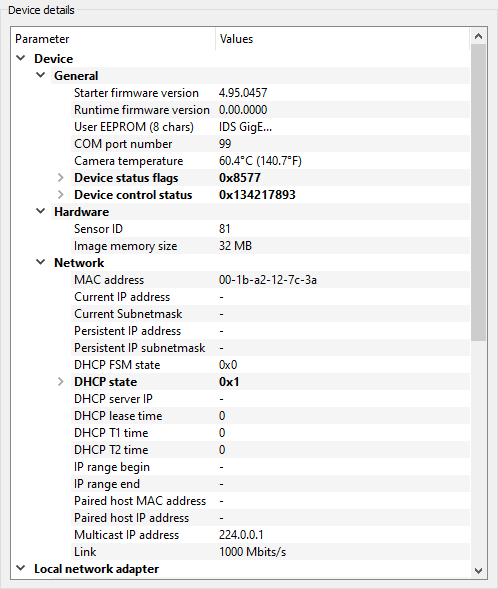This screenshot has width=498, height=589.
Task: Expand Device control status row
Action: click(60, 195)
